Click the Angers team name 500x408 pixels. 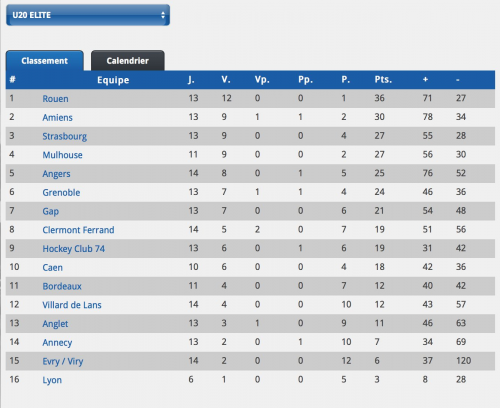[x=56, y=174]
